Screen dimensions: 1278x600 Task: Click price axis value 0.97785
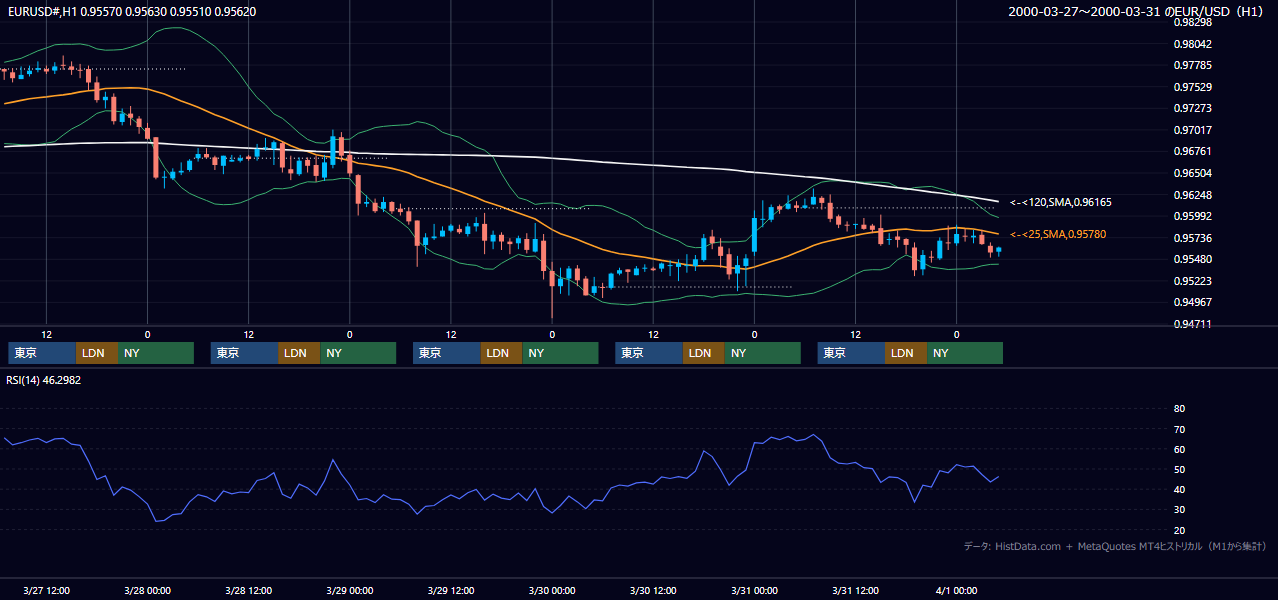coord(1193,66)
